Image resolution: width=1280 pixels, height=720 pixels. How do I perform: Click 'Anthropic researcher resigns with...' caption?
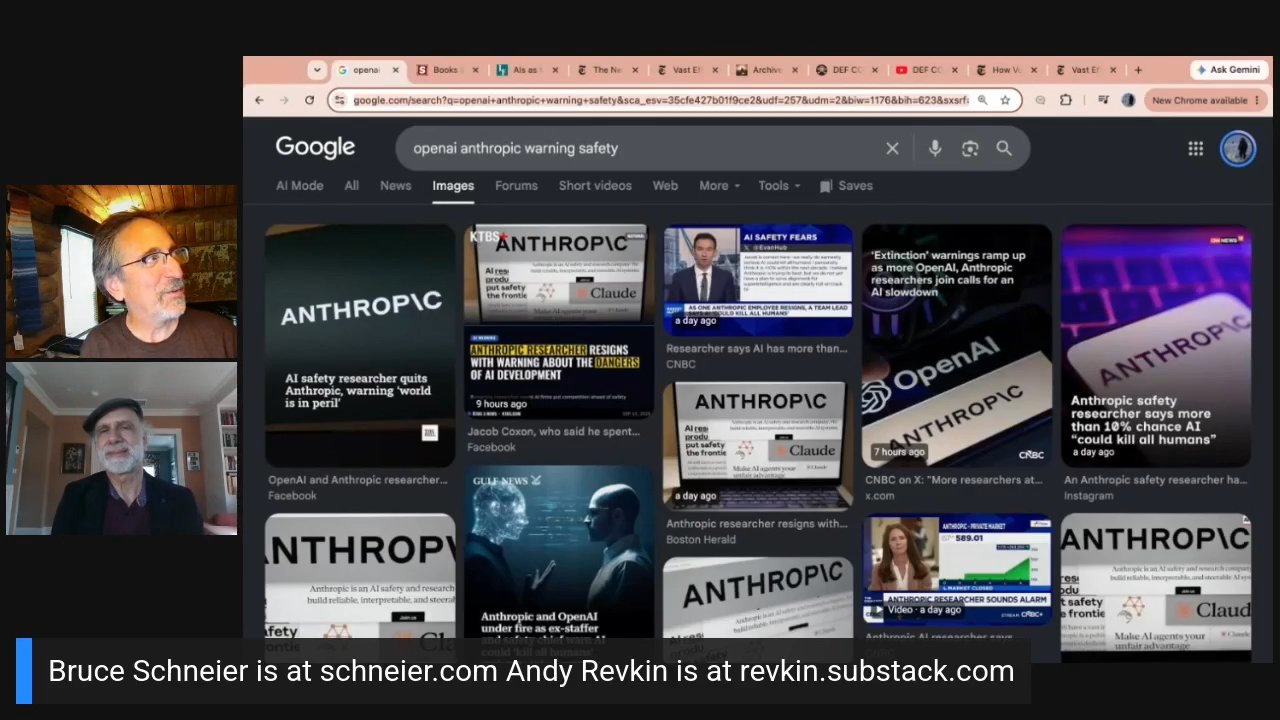pos(757,523)
